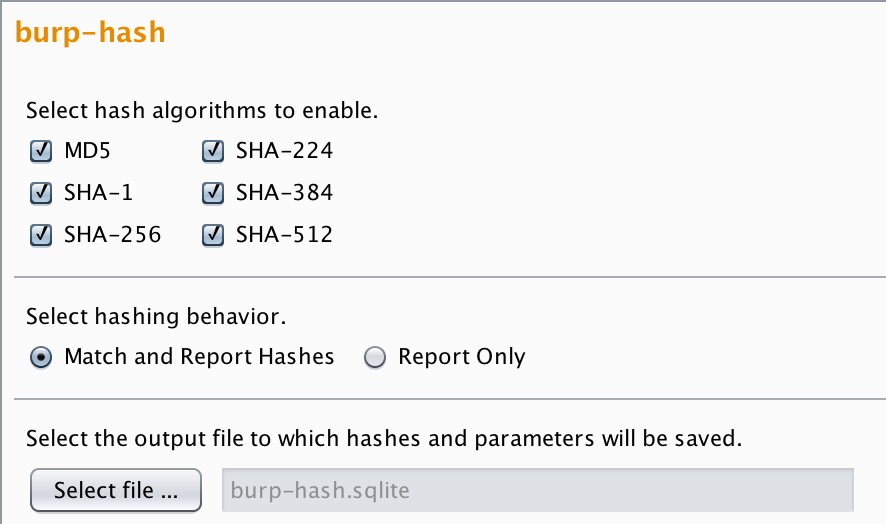Select the Report Only radio button
Screen dimensions: 886x524
click(x=375, y=357)
